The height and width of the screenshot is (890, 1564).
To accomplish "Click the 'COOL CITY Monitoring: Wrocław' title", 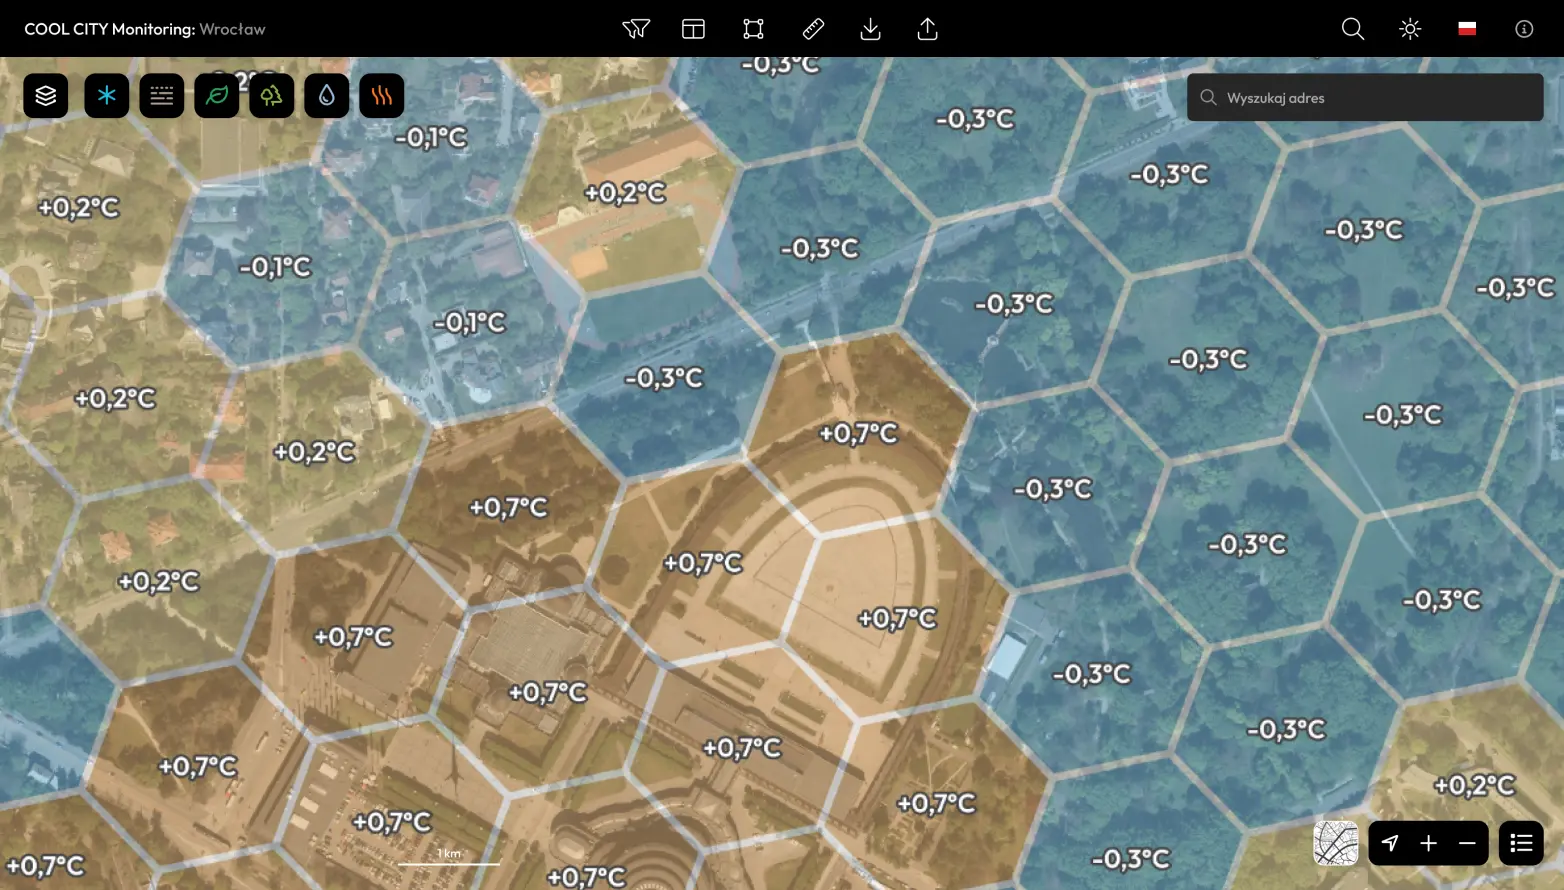I will coord(145,29).
